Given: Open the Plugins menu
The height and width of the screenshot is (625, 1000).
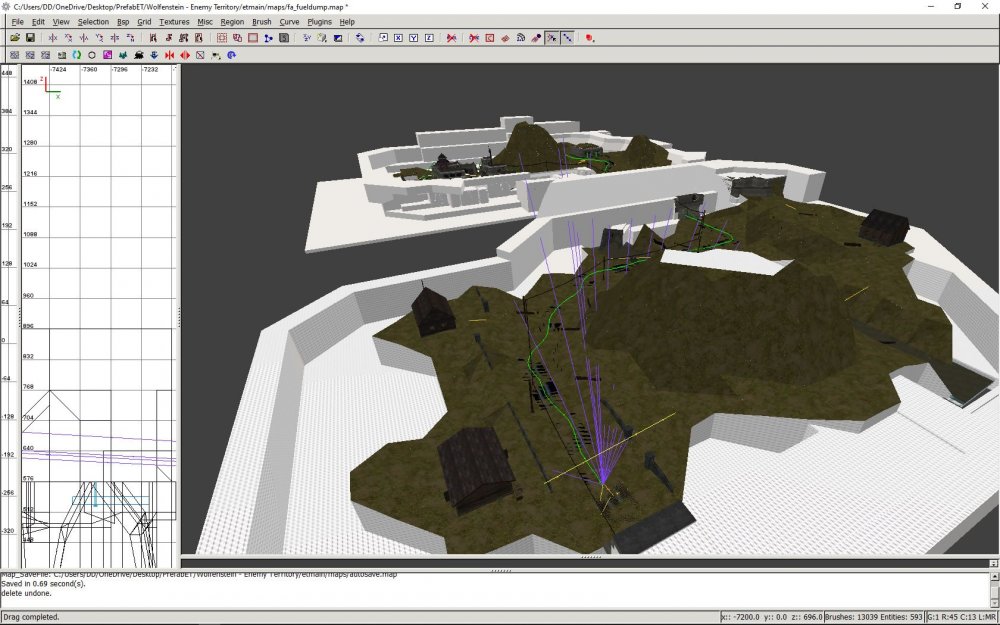Looking at the screenshot, I should point(320,22).
